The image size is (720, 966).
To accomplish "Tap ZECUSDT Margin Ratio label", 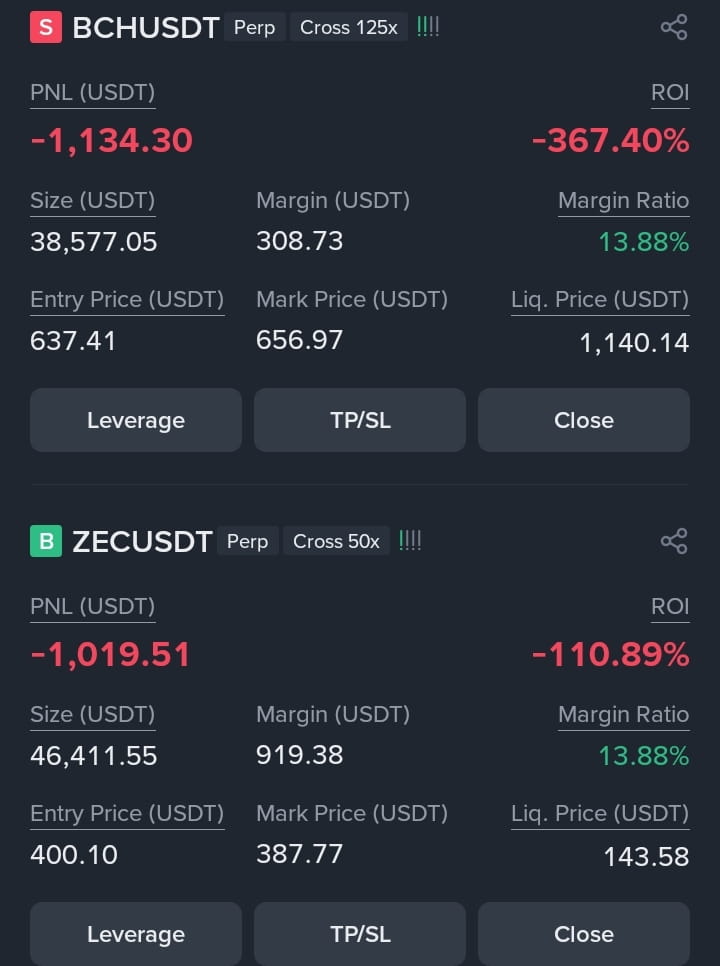I will click(623, 715).
